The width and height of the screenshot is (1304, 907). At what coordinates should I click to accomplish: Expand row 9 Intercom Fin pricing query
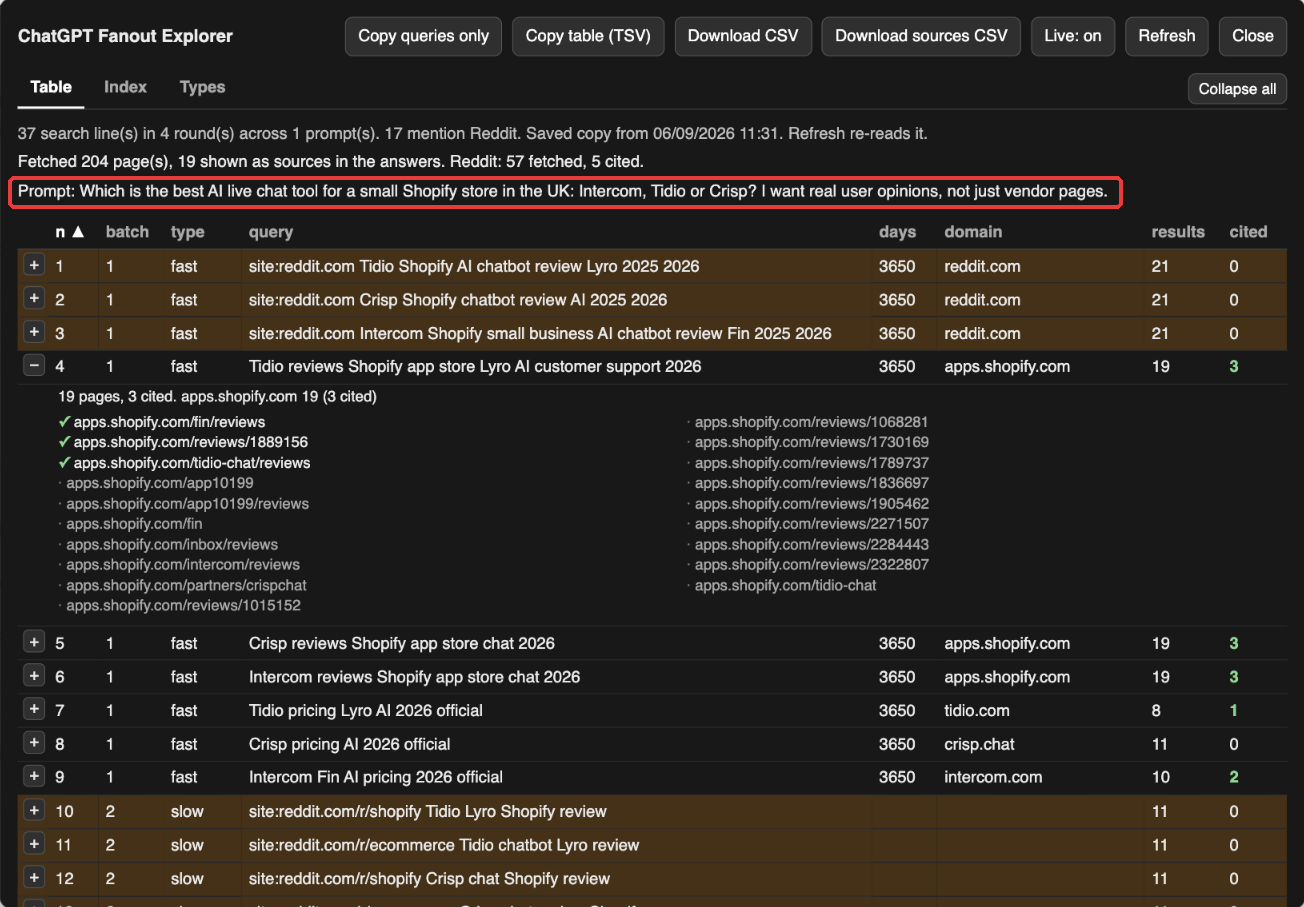coord(34,776)
